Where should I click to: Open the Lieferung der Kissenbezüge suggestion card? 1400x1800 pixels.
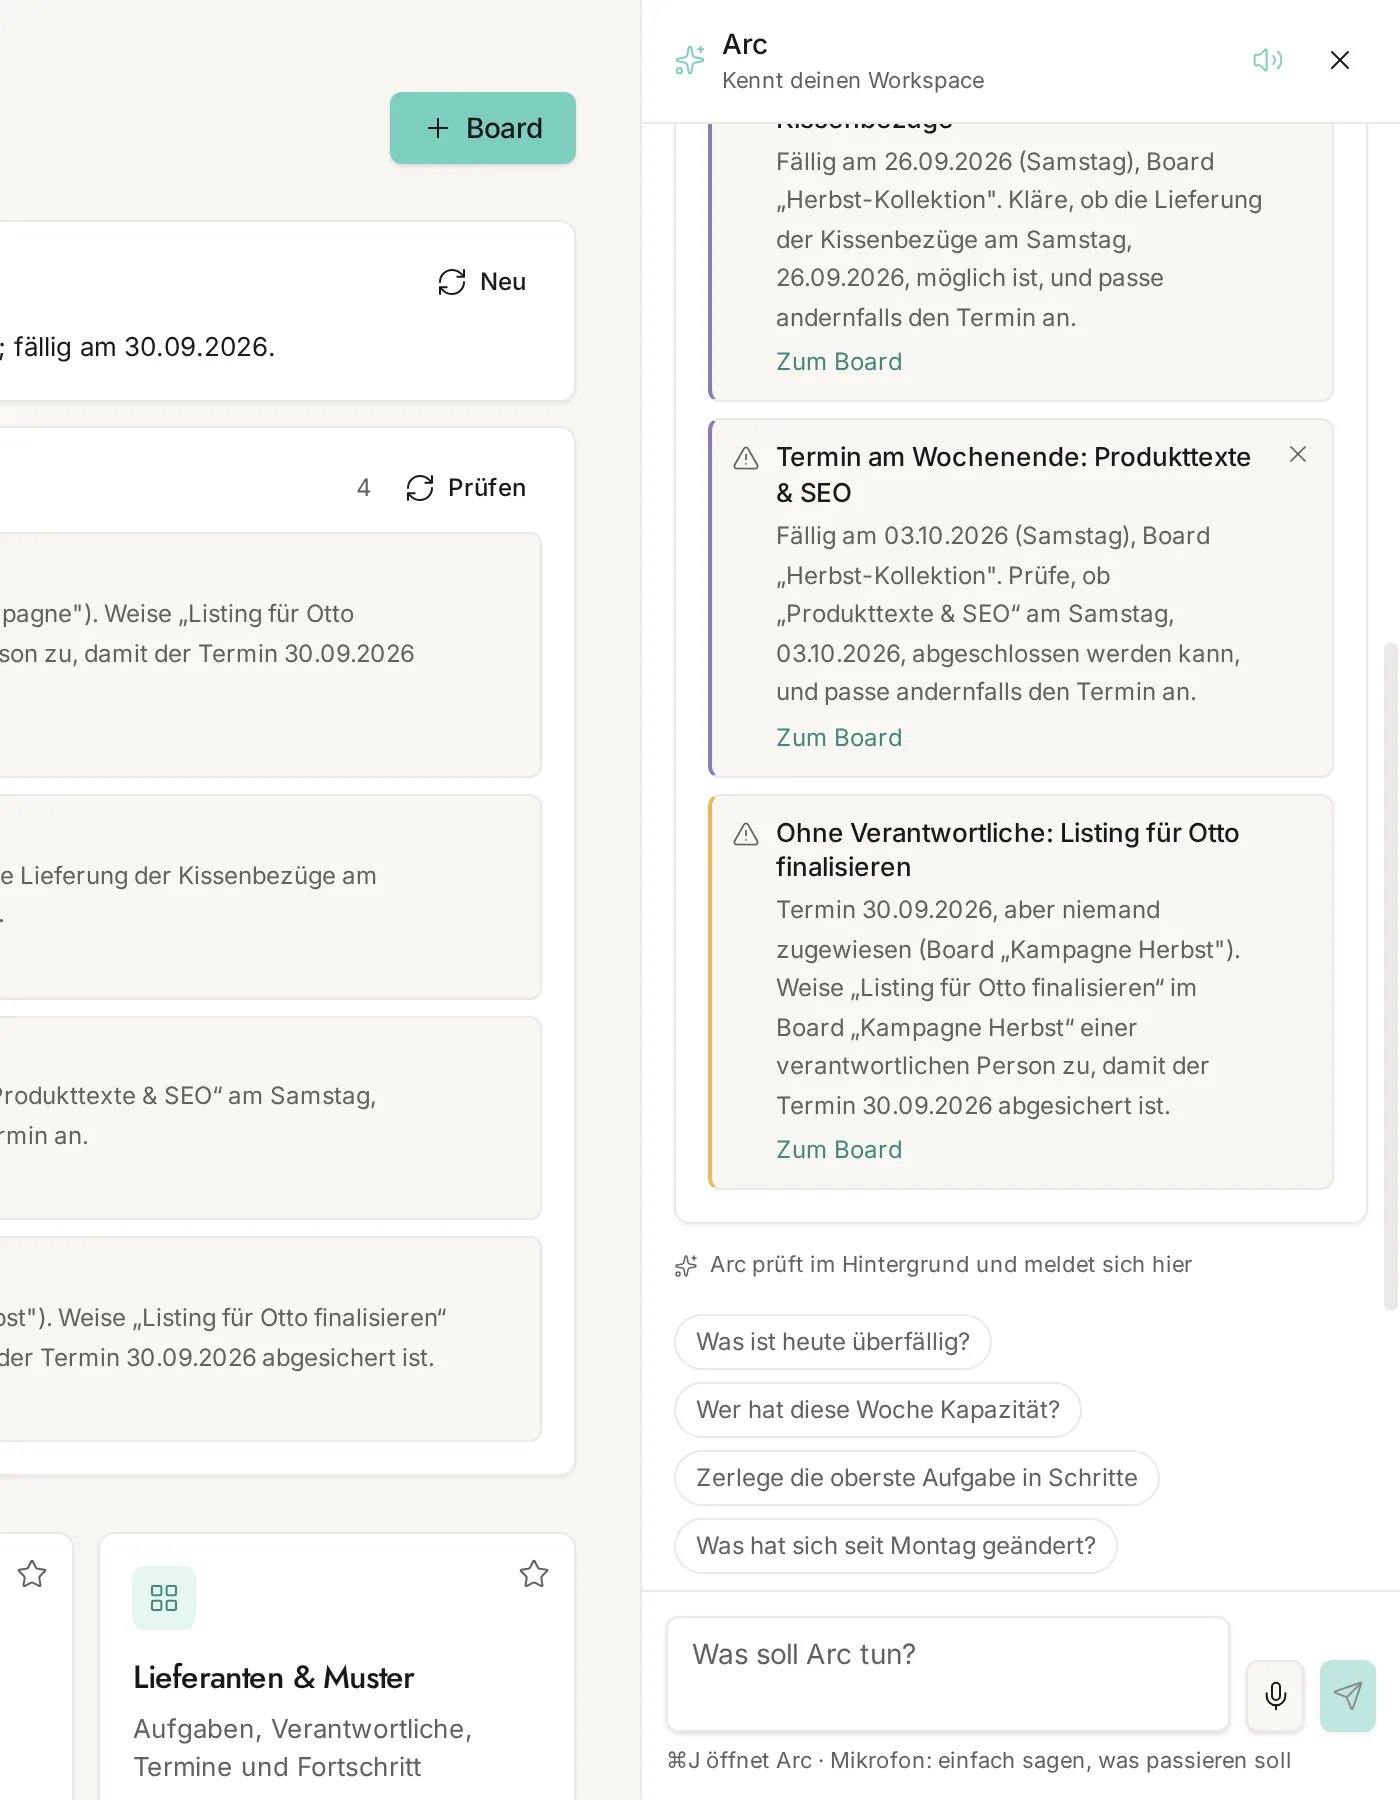[270, 897]
